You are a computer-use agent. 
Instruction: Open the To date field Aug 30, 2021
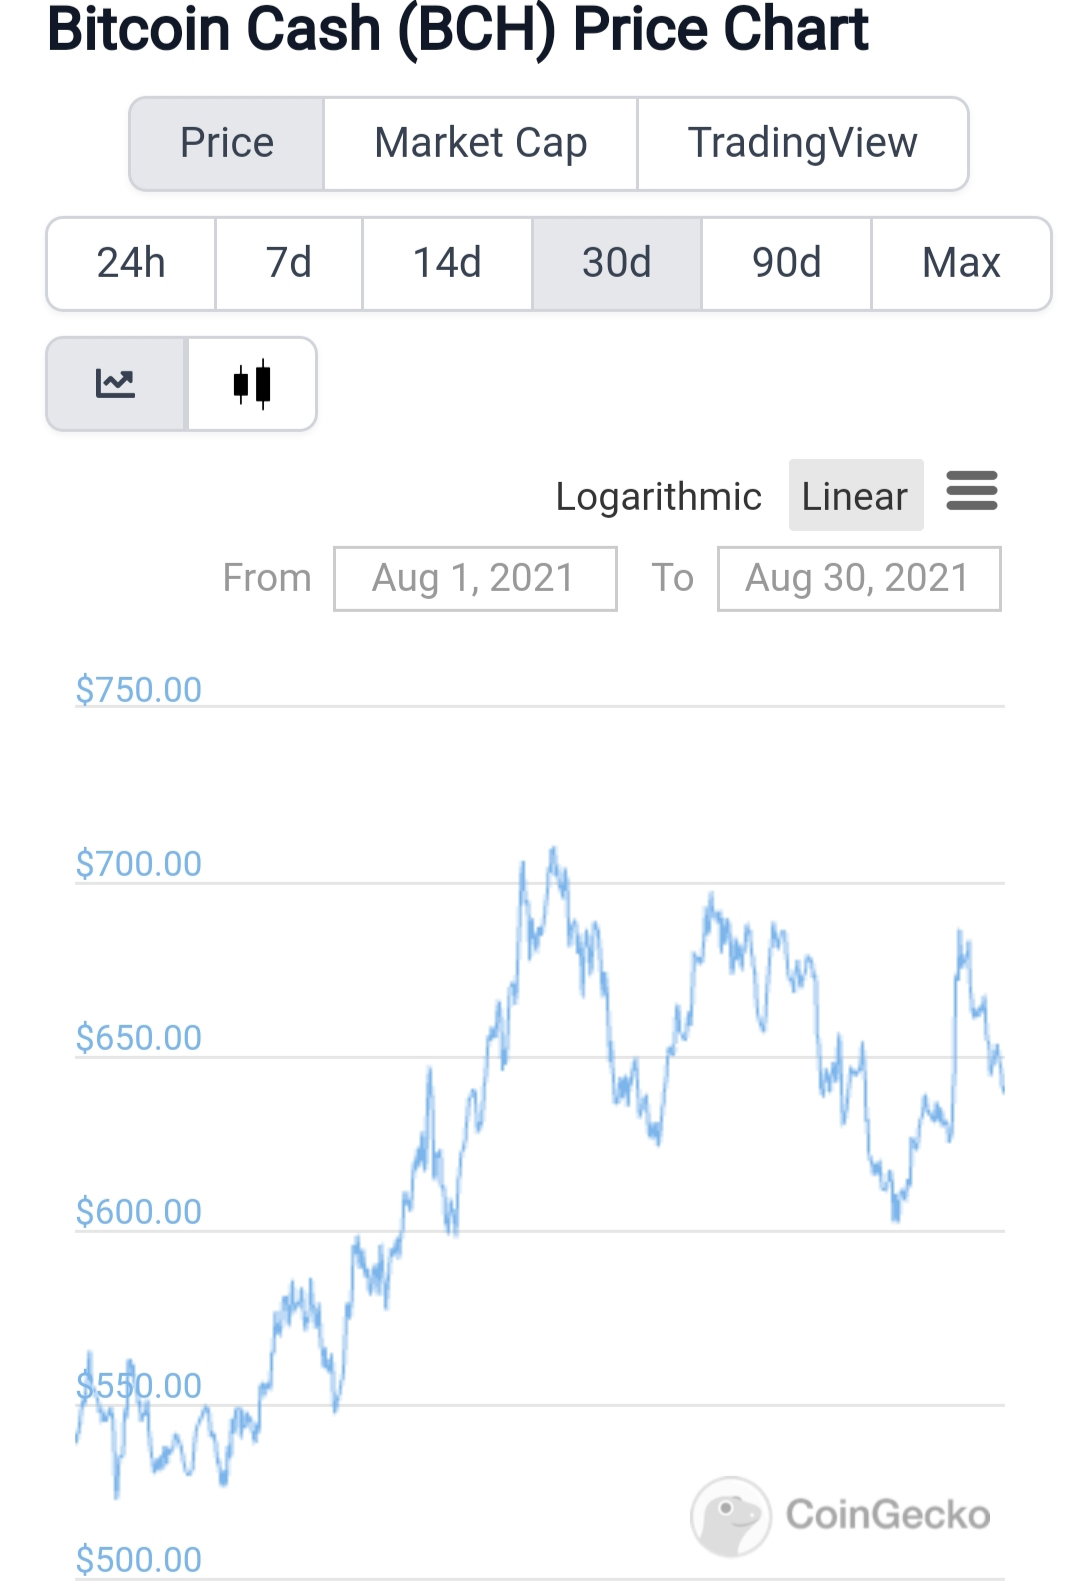[x=859, y=578]
